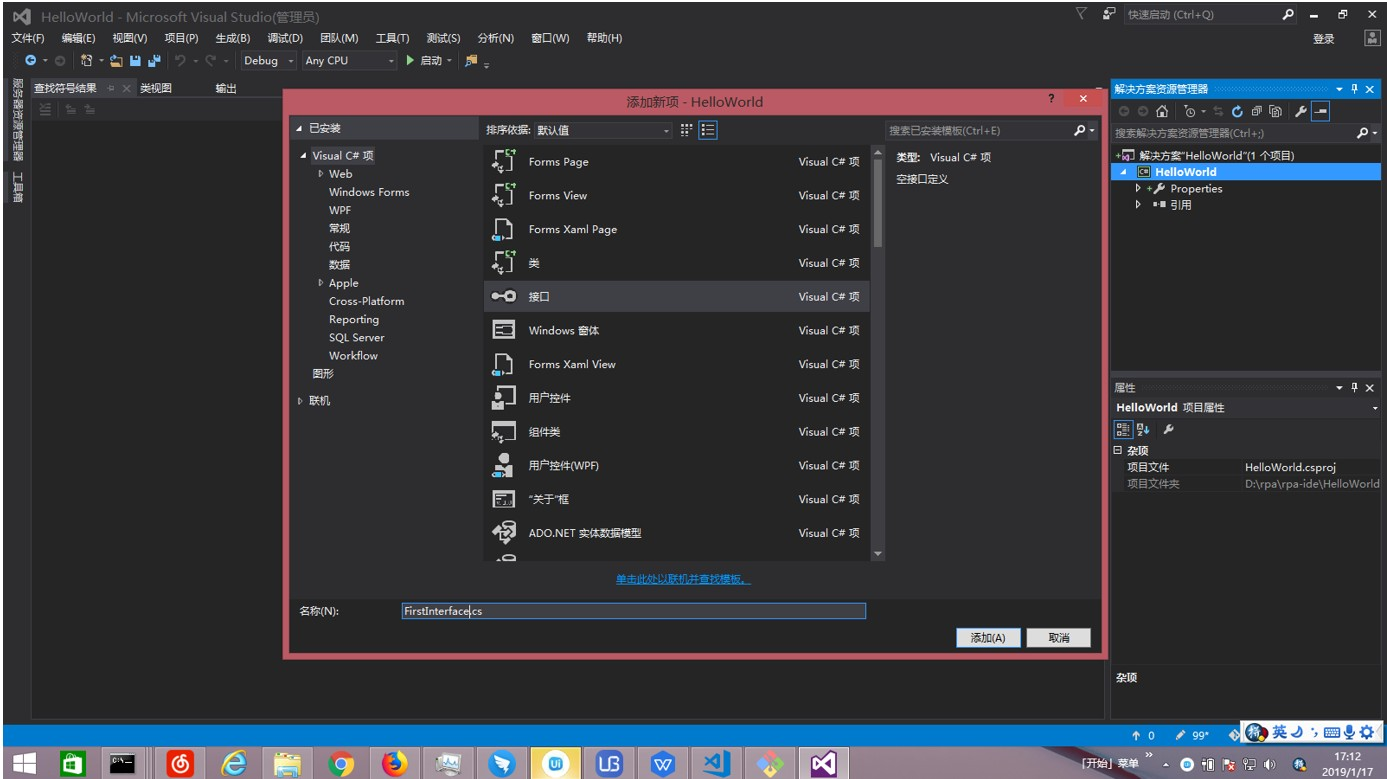Image resolution: width=1387 pixels, height=779 pixels.
Task: Select the 组件类 template
Action: 677,432
